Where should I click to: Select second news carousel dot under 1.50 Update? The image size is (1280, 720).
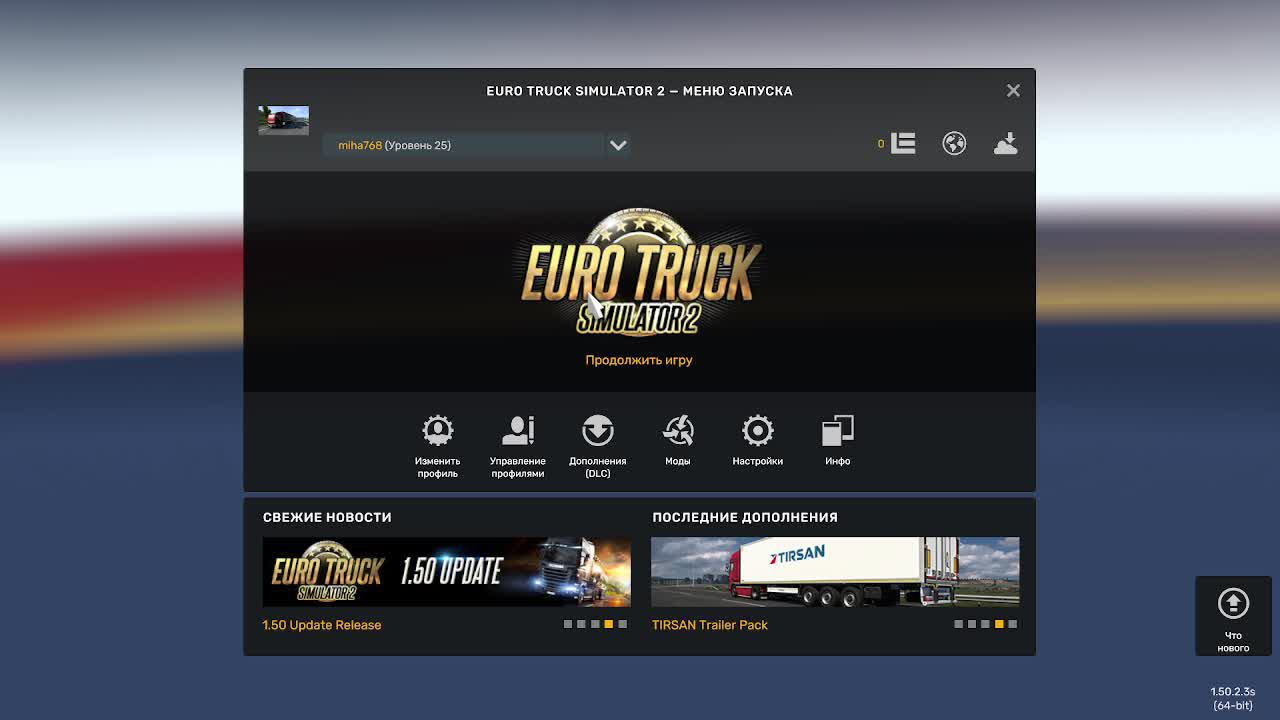581,624
